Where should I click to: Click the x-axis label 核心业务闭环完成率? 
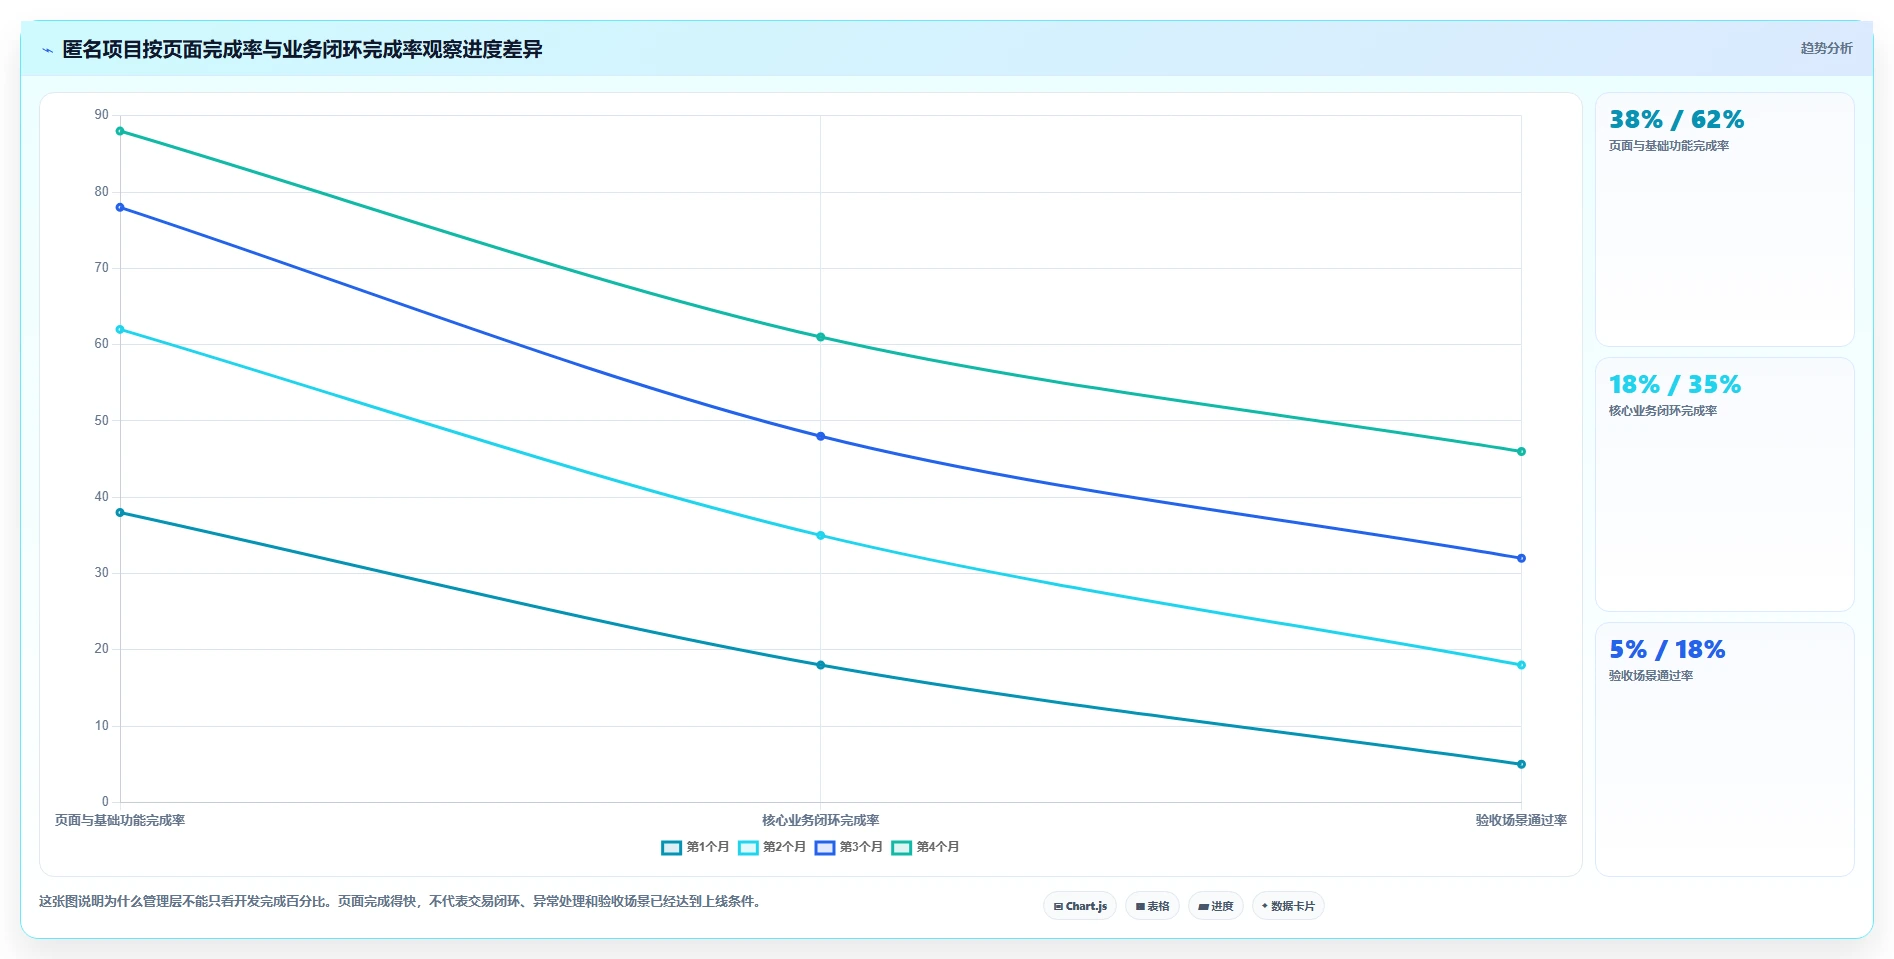tap(821, 820)
